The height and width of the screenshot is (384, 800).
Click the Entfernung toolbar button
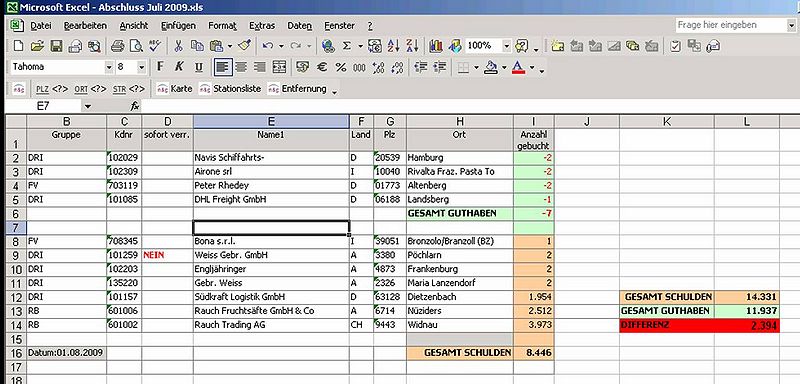297,89
